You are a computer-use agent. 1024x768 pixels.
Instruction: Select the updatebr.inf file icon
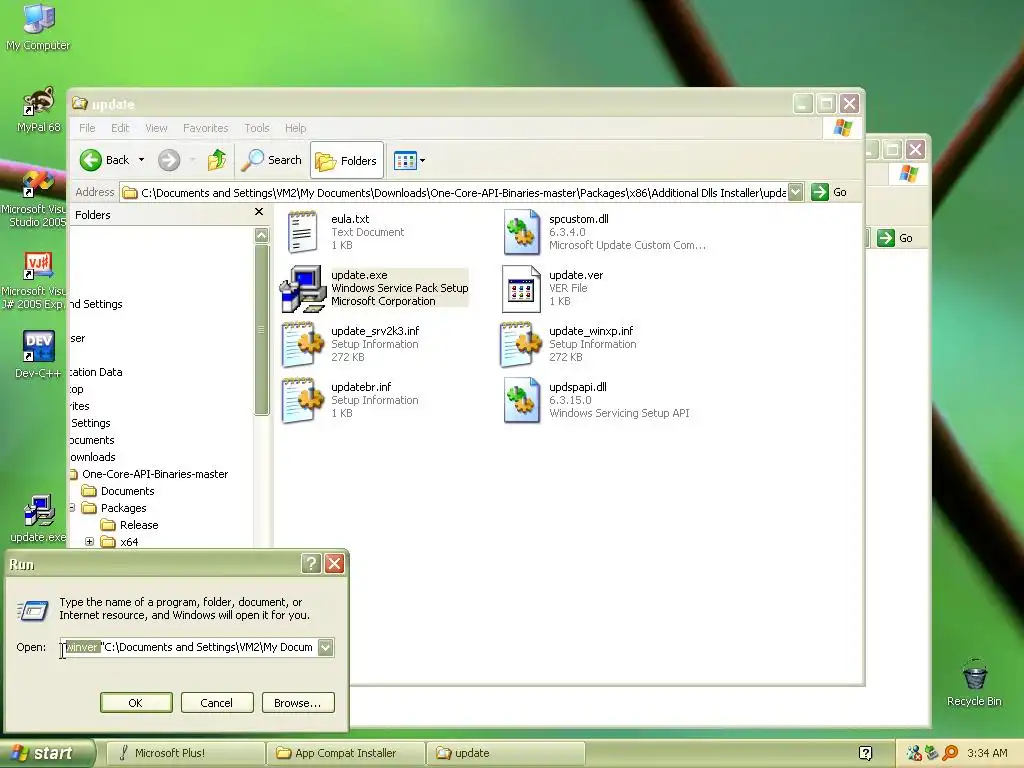302,400
